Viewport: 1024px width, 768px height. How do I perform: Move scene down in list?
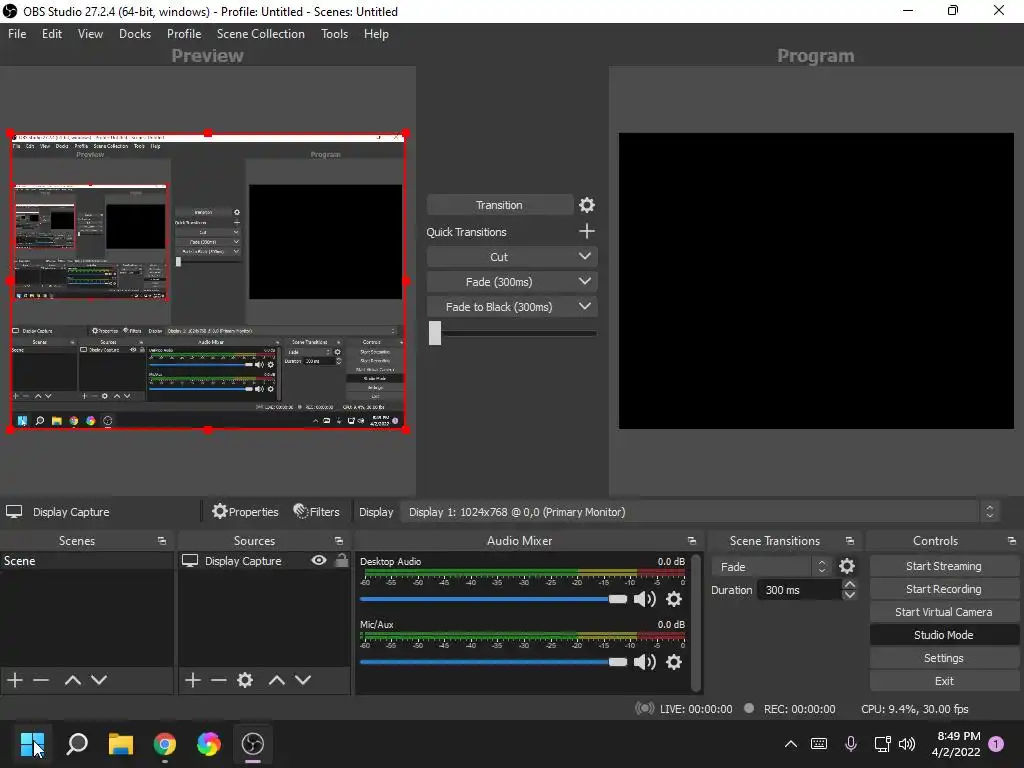point(99,680)
